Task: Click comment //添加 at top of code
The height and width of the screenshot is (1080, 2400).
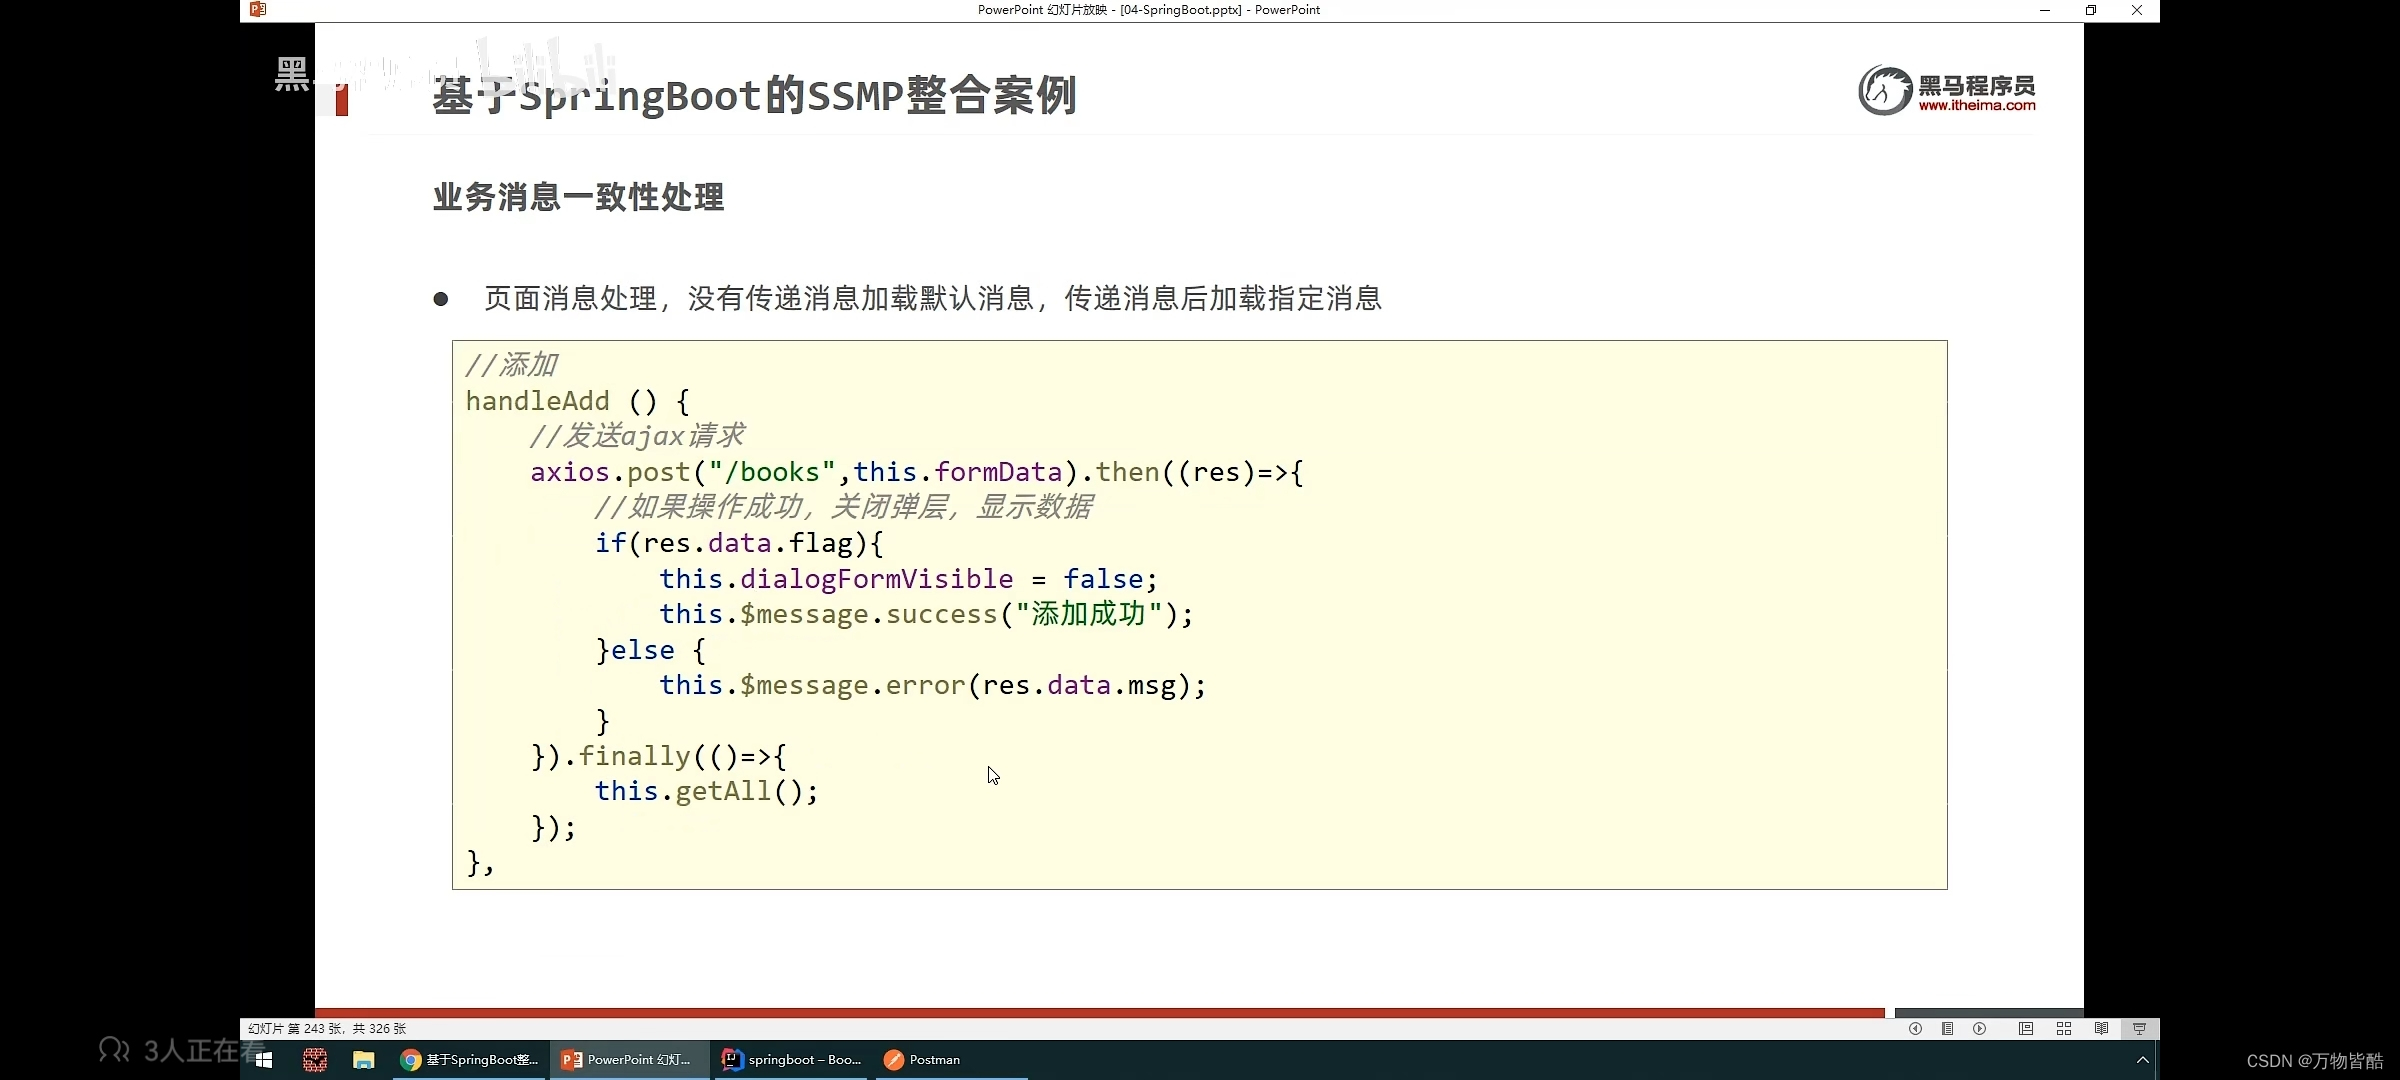Action: (511, 365)
